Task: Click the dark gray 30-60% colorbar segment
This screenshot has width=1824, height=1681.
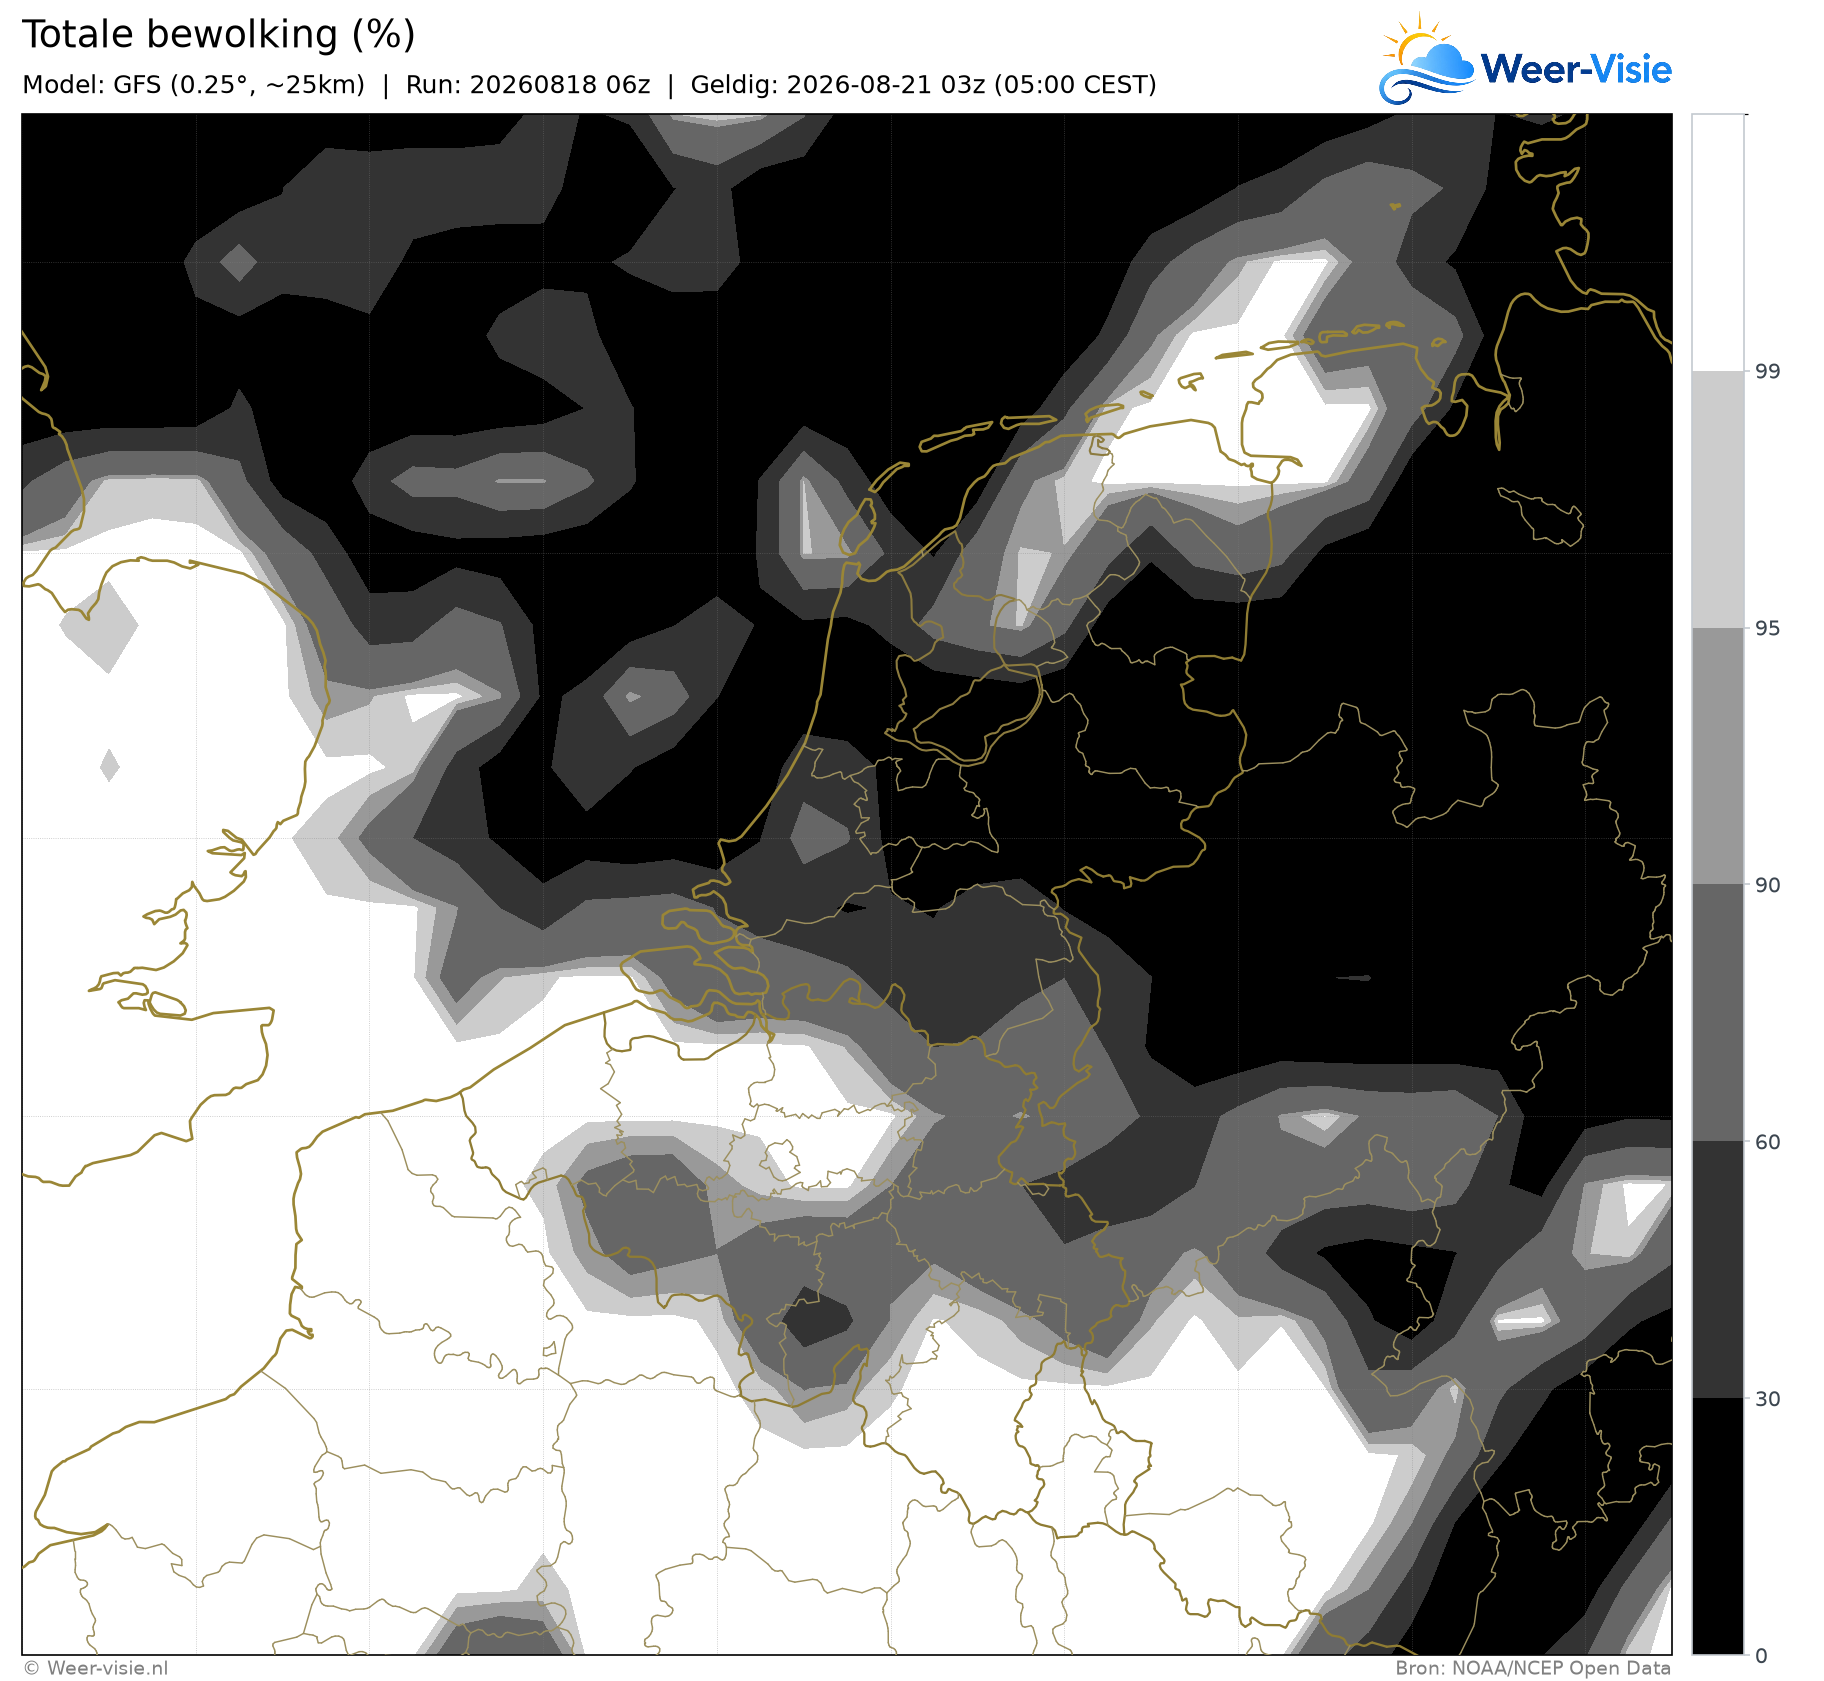Action: [x=1718, y=1269]
